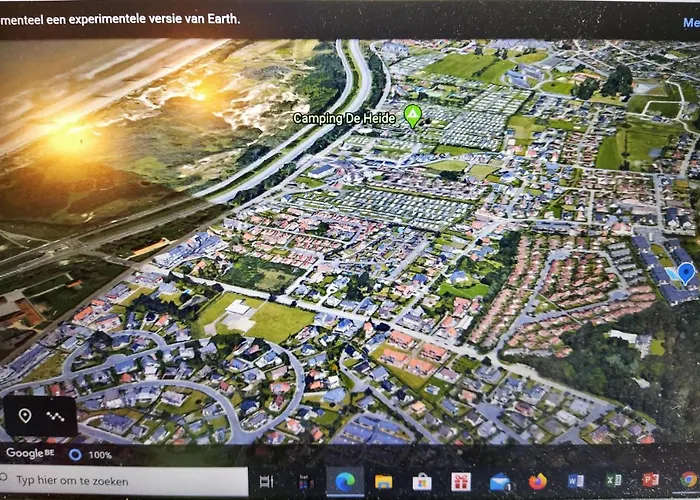Open File Explorer from taskbar
Image resolution: width=700 pixels, height=500 pixels.
pos(383,482)
